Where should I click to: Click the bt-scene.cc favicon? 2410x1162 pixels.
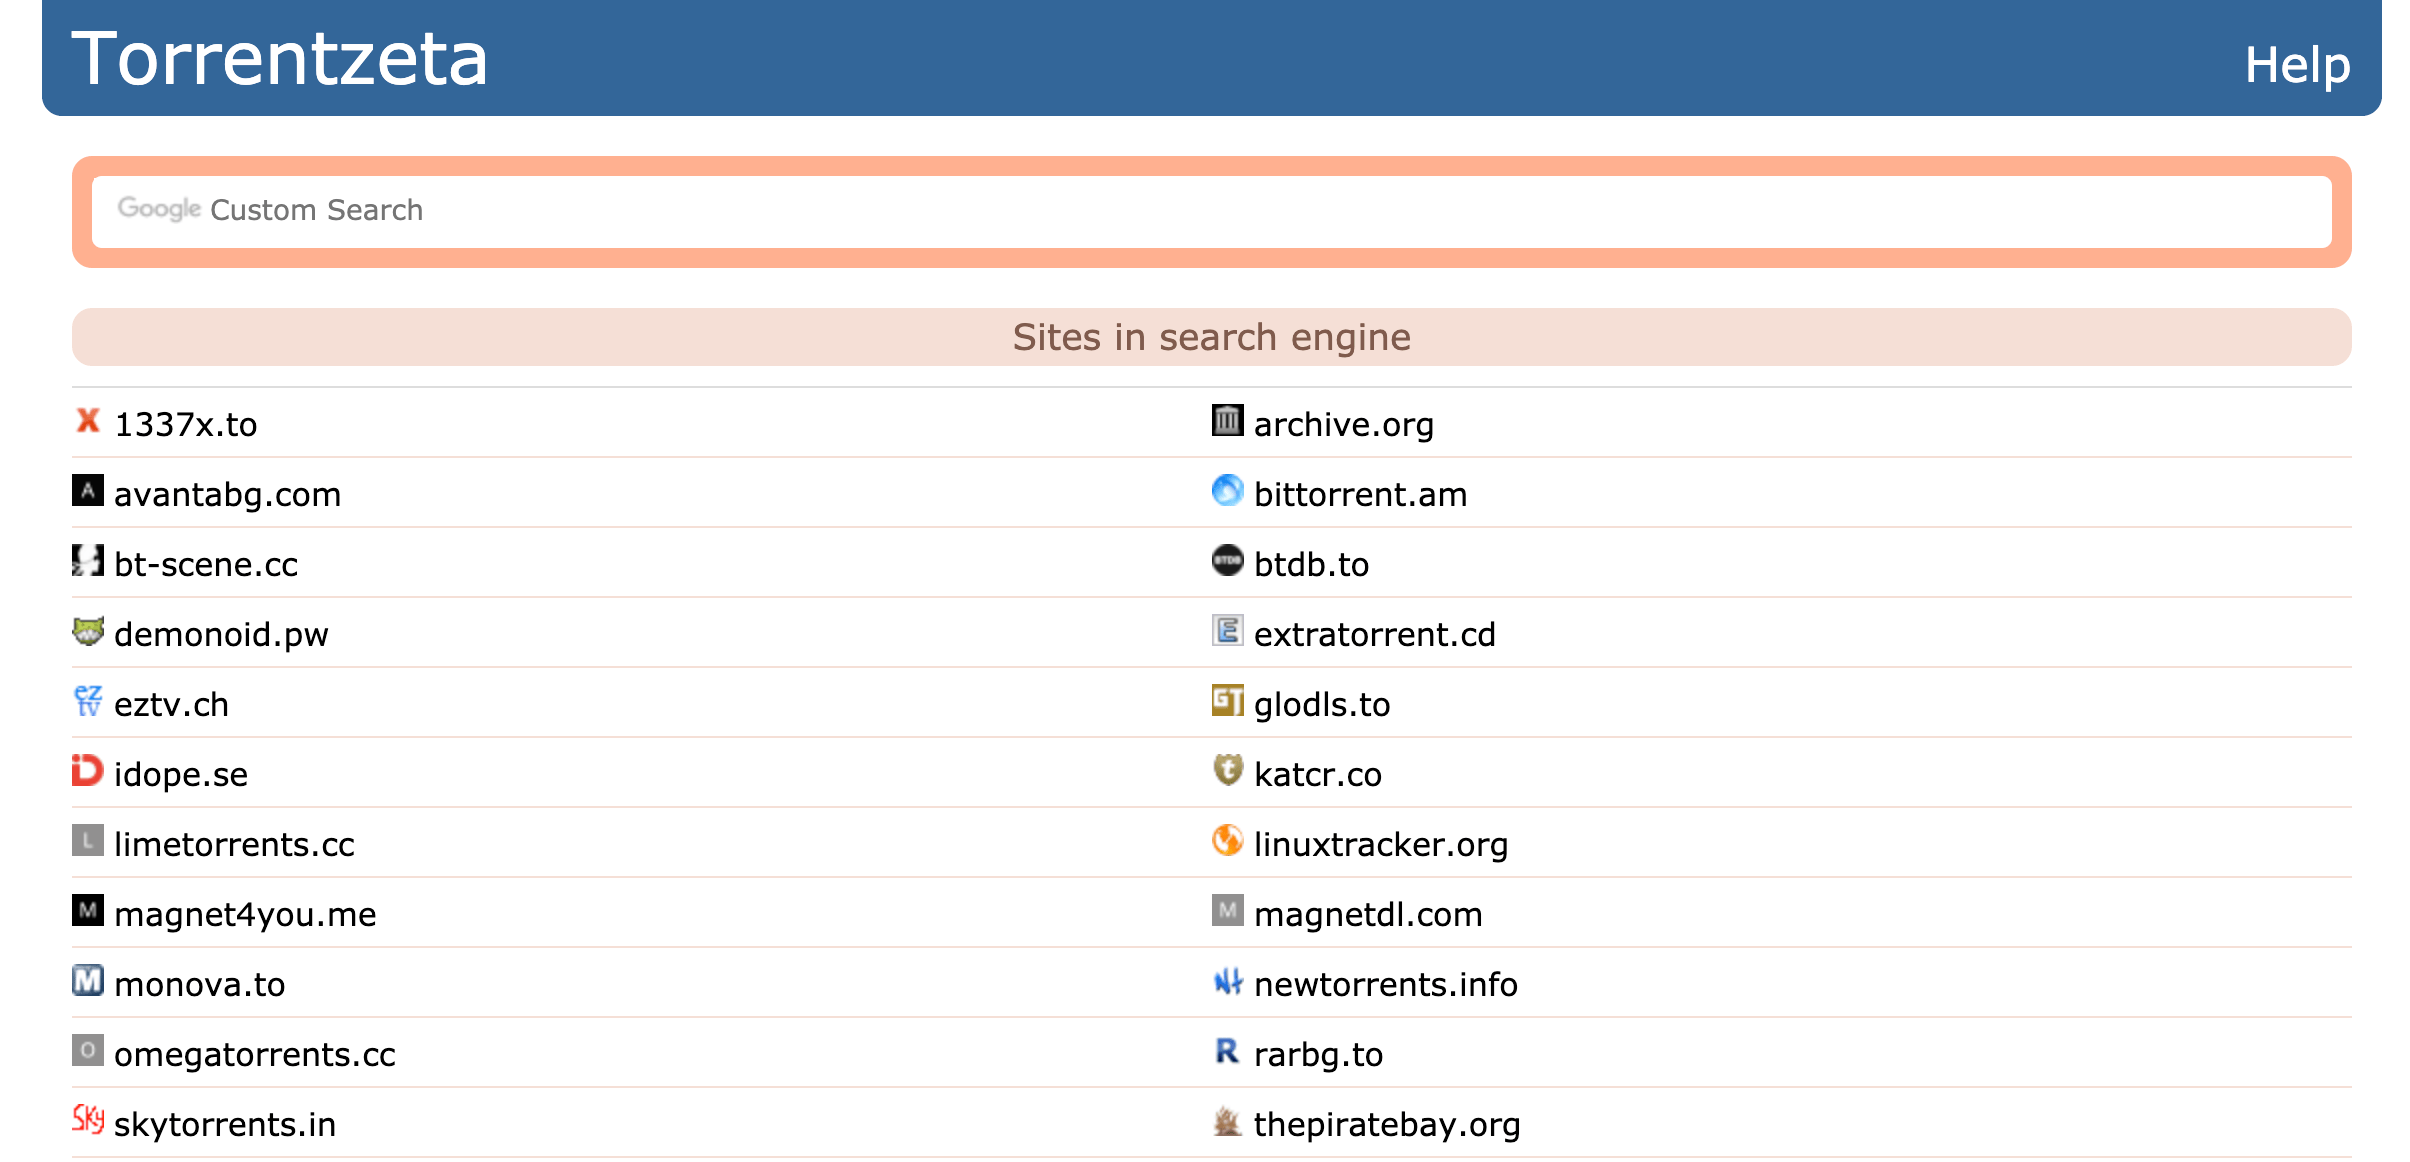pos(88,561)
